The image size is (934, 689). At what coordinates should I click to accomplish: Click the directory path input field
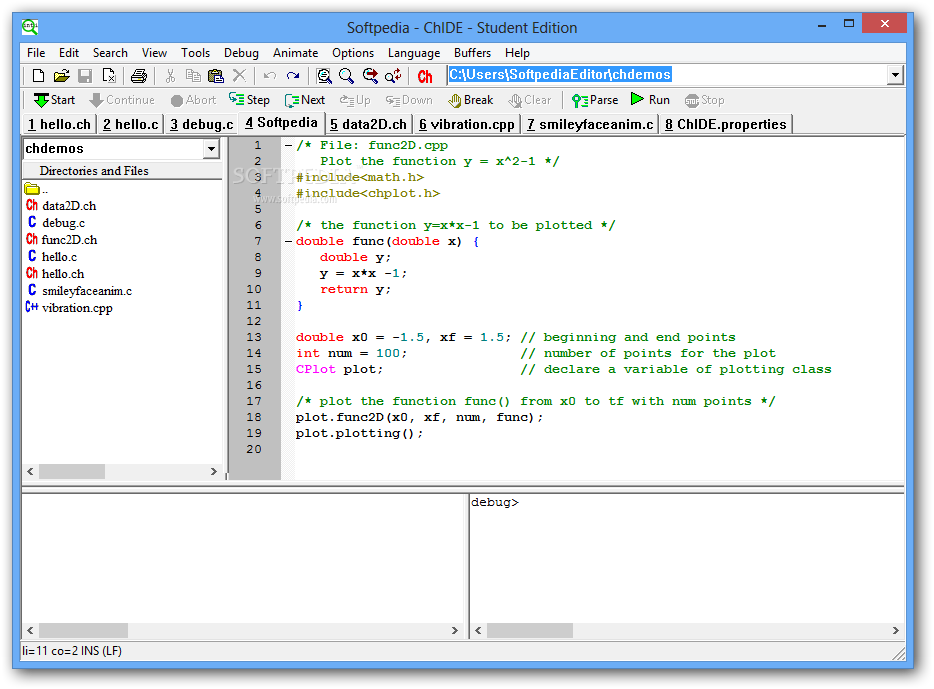coord(667,75)
